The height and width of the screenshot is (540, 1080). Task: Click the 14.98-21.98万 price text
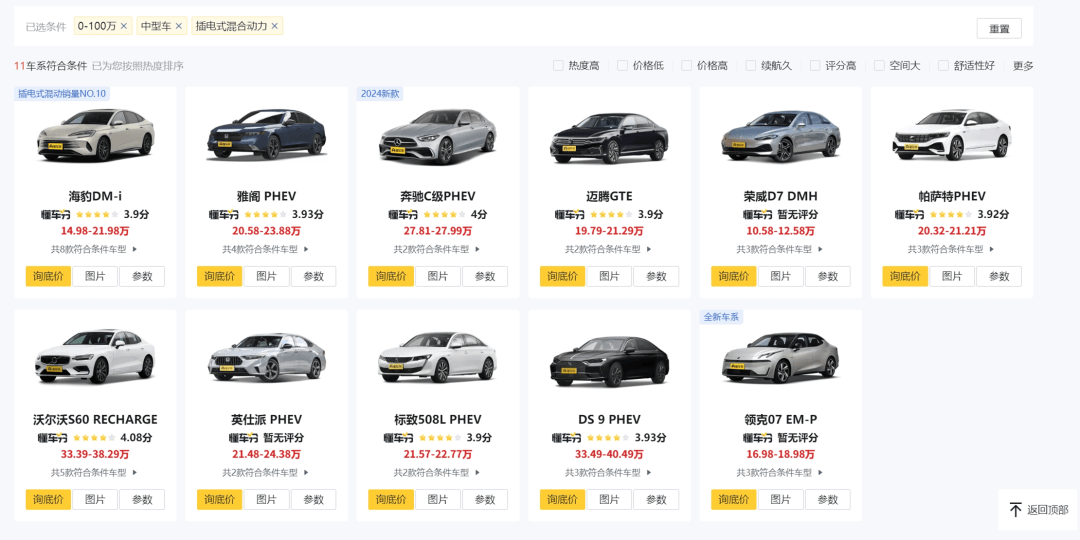[x=95, y=231]
